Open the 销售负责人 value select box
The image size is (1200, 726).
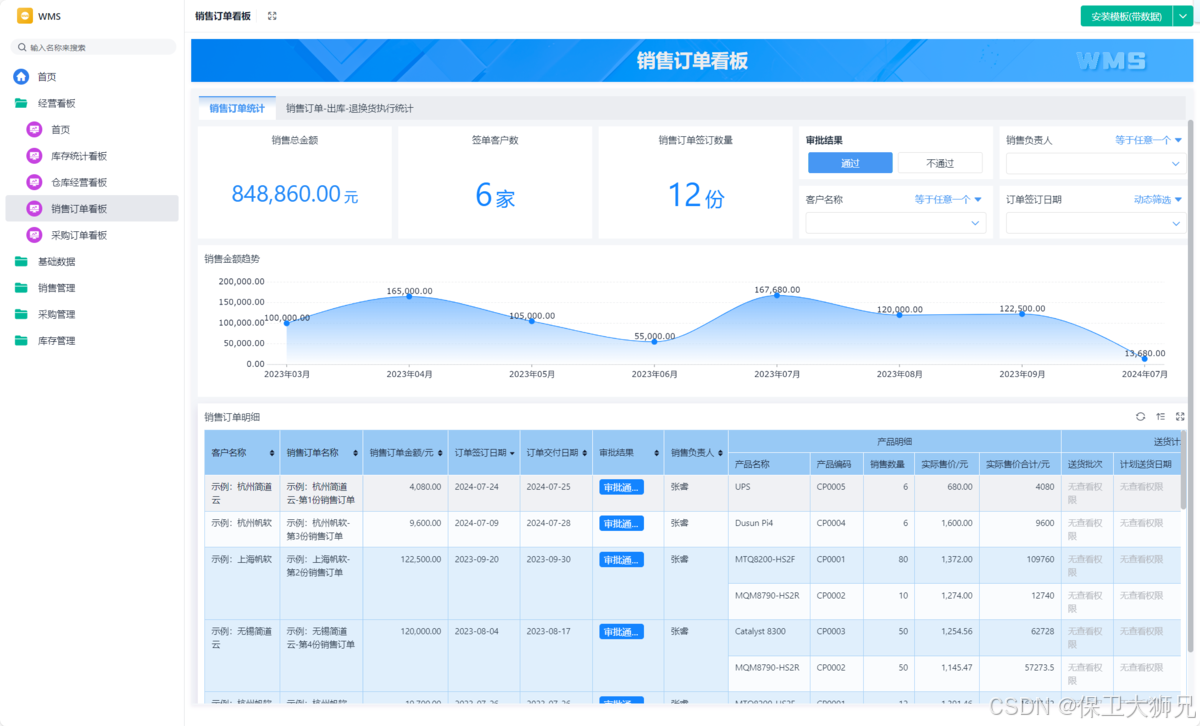coord(1094,164)
